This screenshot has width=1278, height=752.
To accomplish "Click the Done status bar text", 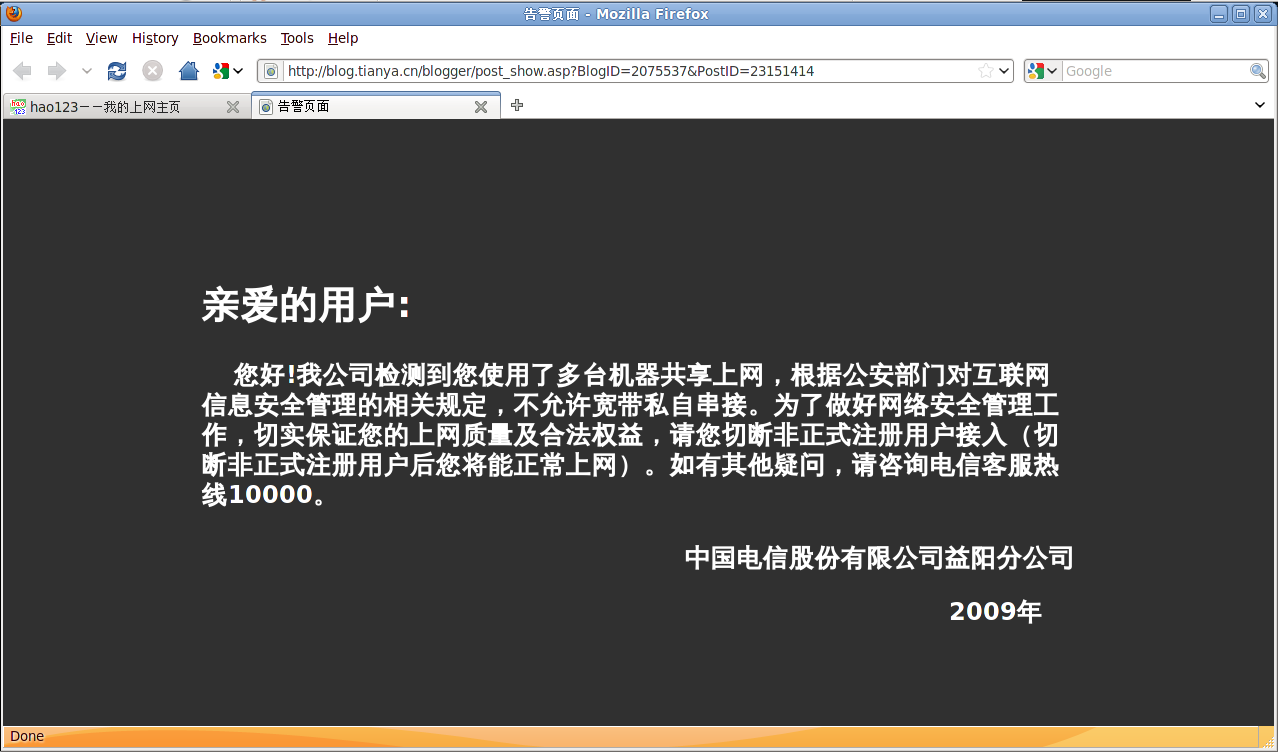I will pyautogui.click(x=27, y=736).
